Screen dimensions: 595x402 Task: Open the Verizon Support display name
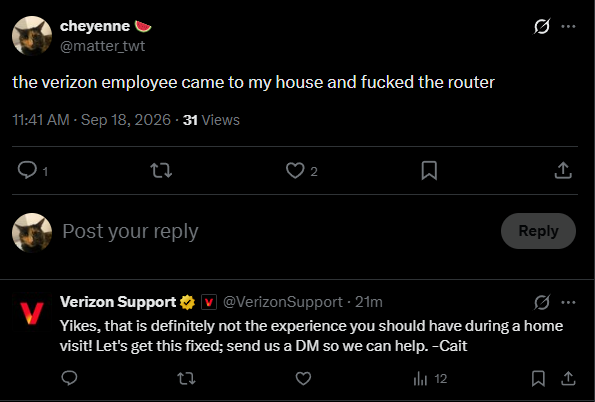point(118,302)
